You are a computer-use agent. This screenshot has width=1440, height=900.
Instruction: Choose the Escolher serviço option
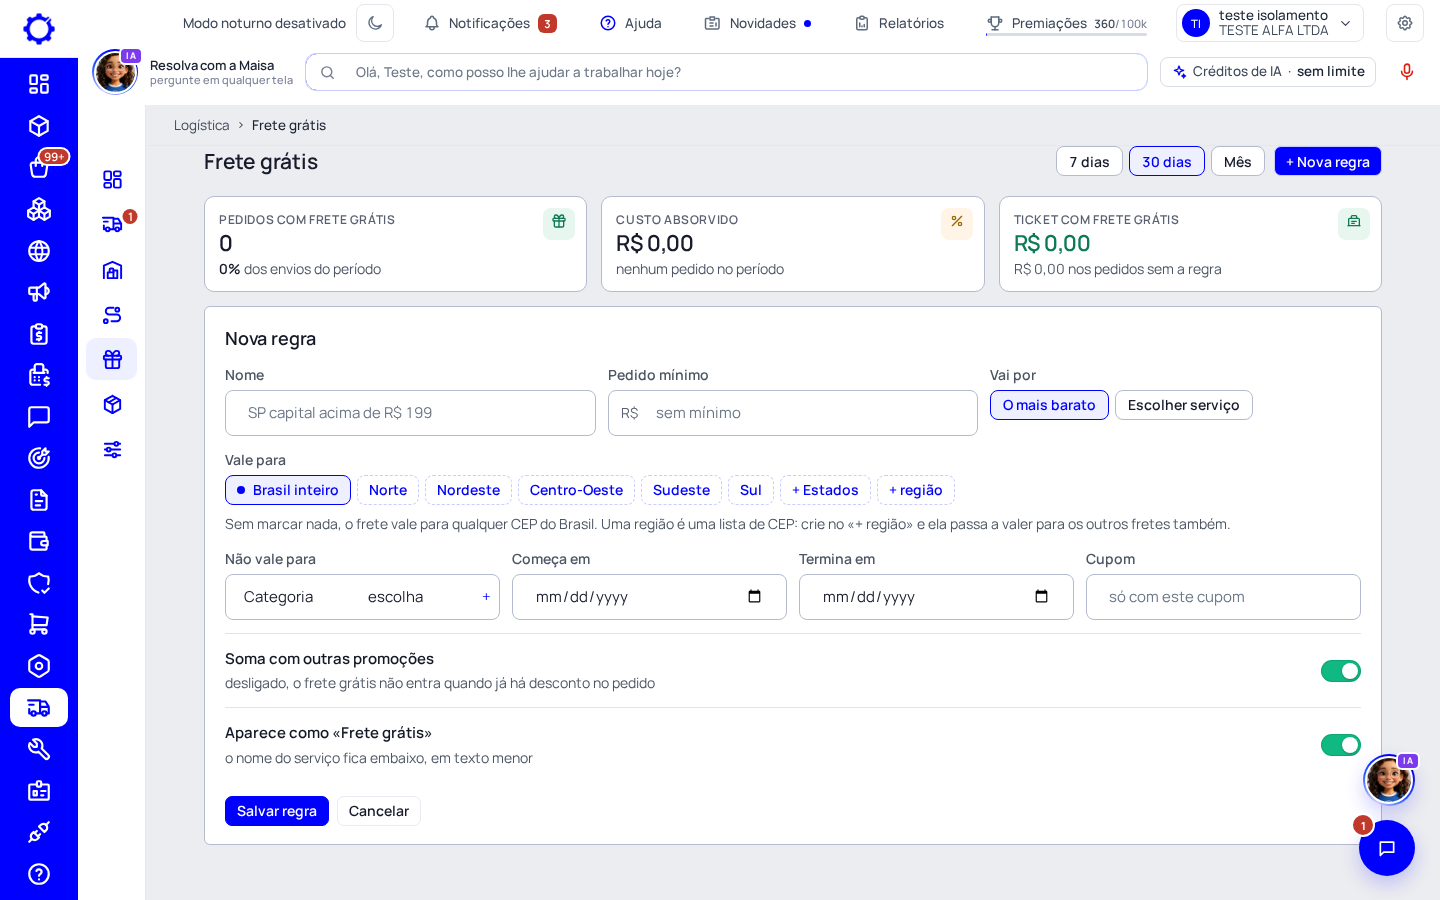click(x=1184, y=405)
